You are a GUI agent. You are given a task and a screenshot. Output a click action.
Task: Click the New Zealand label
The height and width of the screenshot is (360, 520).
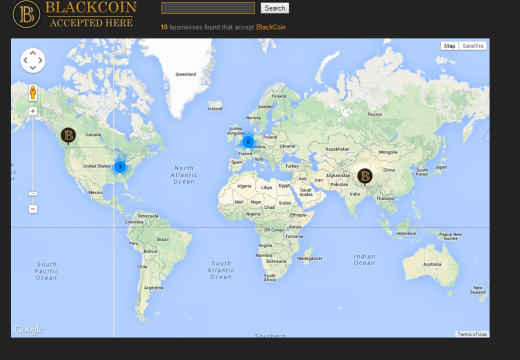click(478, 290)
